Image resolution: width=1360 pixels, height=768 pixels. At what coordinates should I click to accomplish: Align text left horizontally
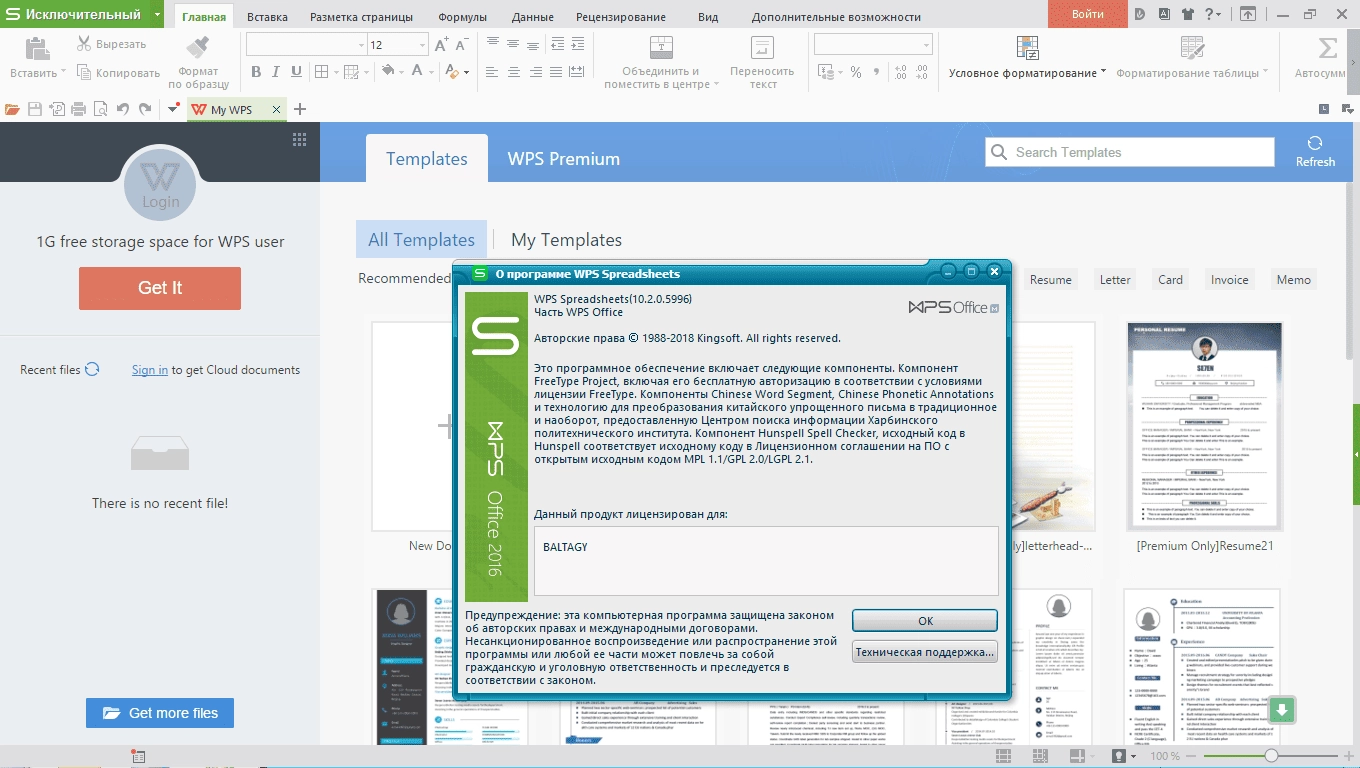click(x=491, y=72)
